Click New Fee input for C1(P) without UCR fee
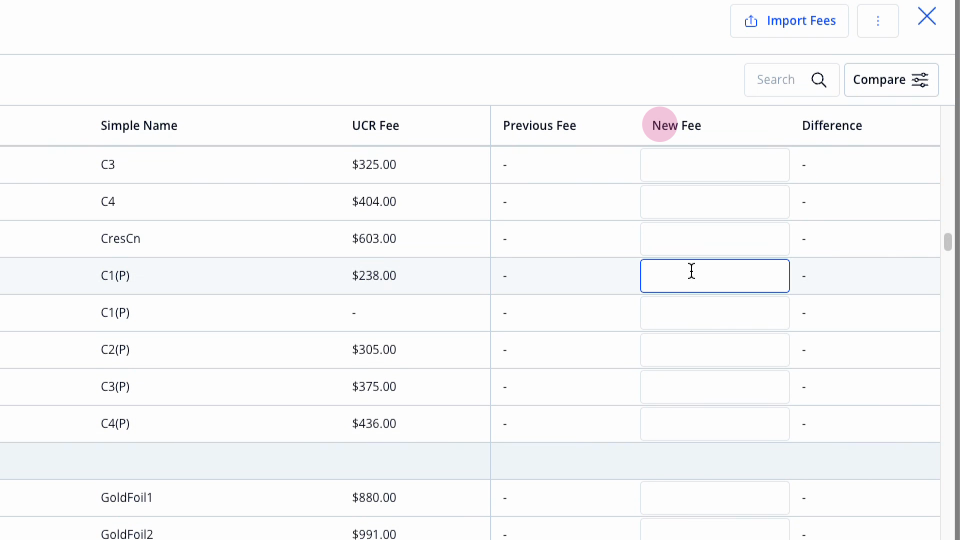This screenshot has height=540, width=960. tap(714, 313)
